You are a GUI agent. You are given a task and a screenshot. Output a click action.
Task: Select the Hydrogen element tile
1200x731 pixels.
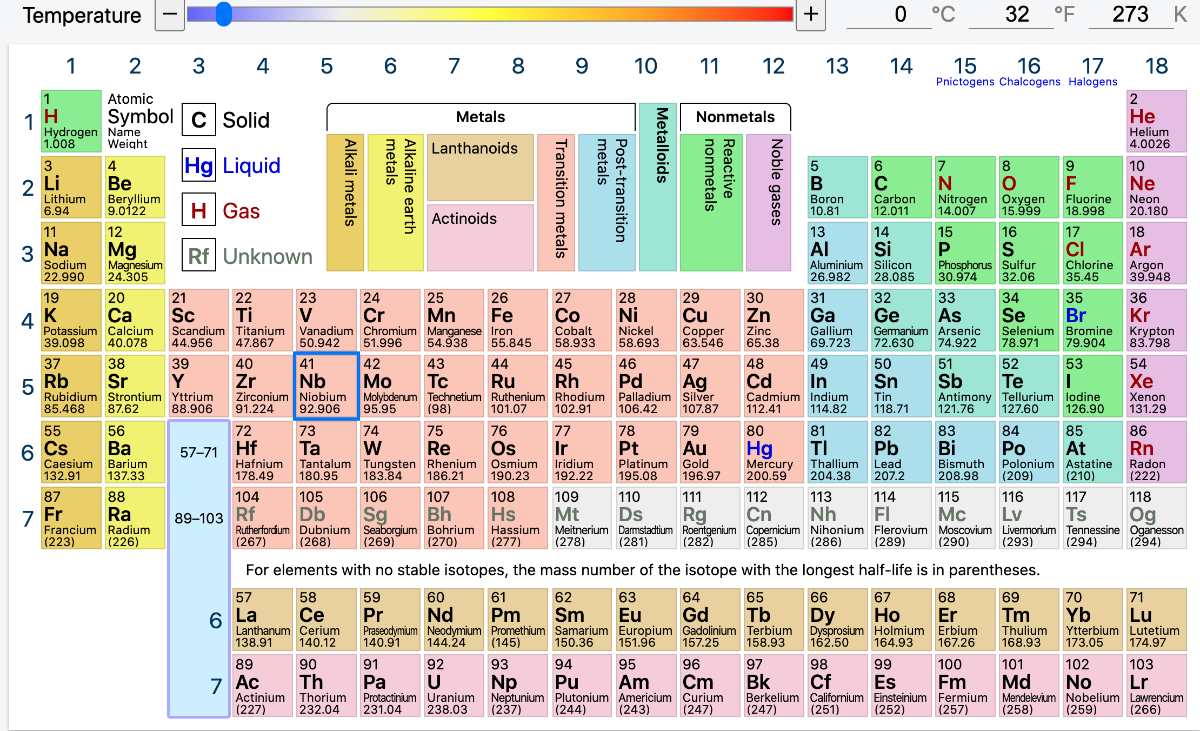71,121
